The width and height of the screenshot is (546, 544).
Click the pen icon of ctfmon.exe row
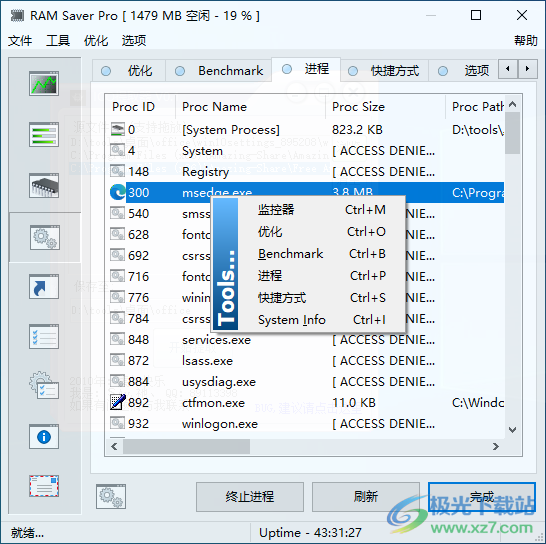[x=117, y=402]
